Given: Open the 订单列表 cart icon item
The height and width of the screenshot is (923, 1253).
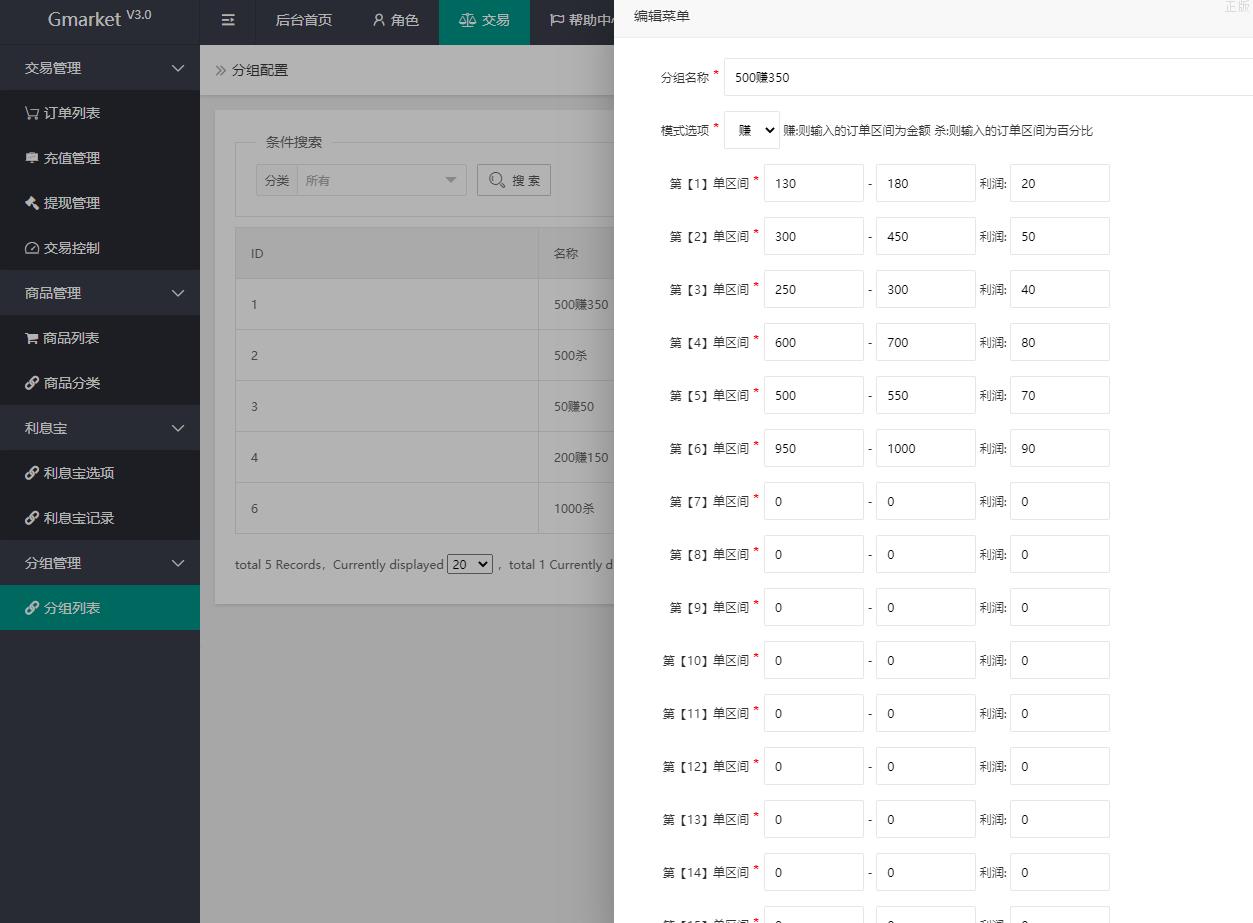Looking at the screenshot, I should pos(62,113).
